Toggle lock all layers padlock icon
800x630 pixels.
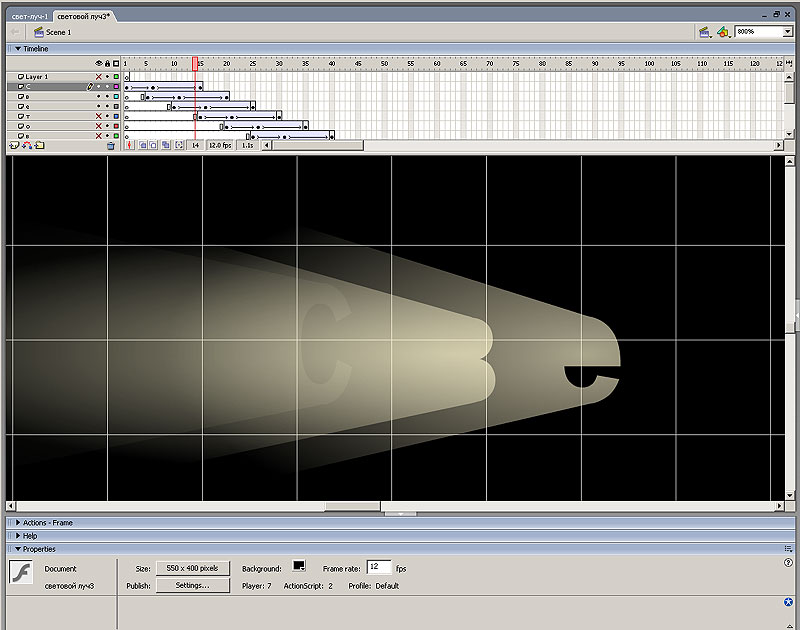(x=107, y=63)
